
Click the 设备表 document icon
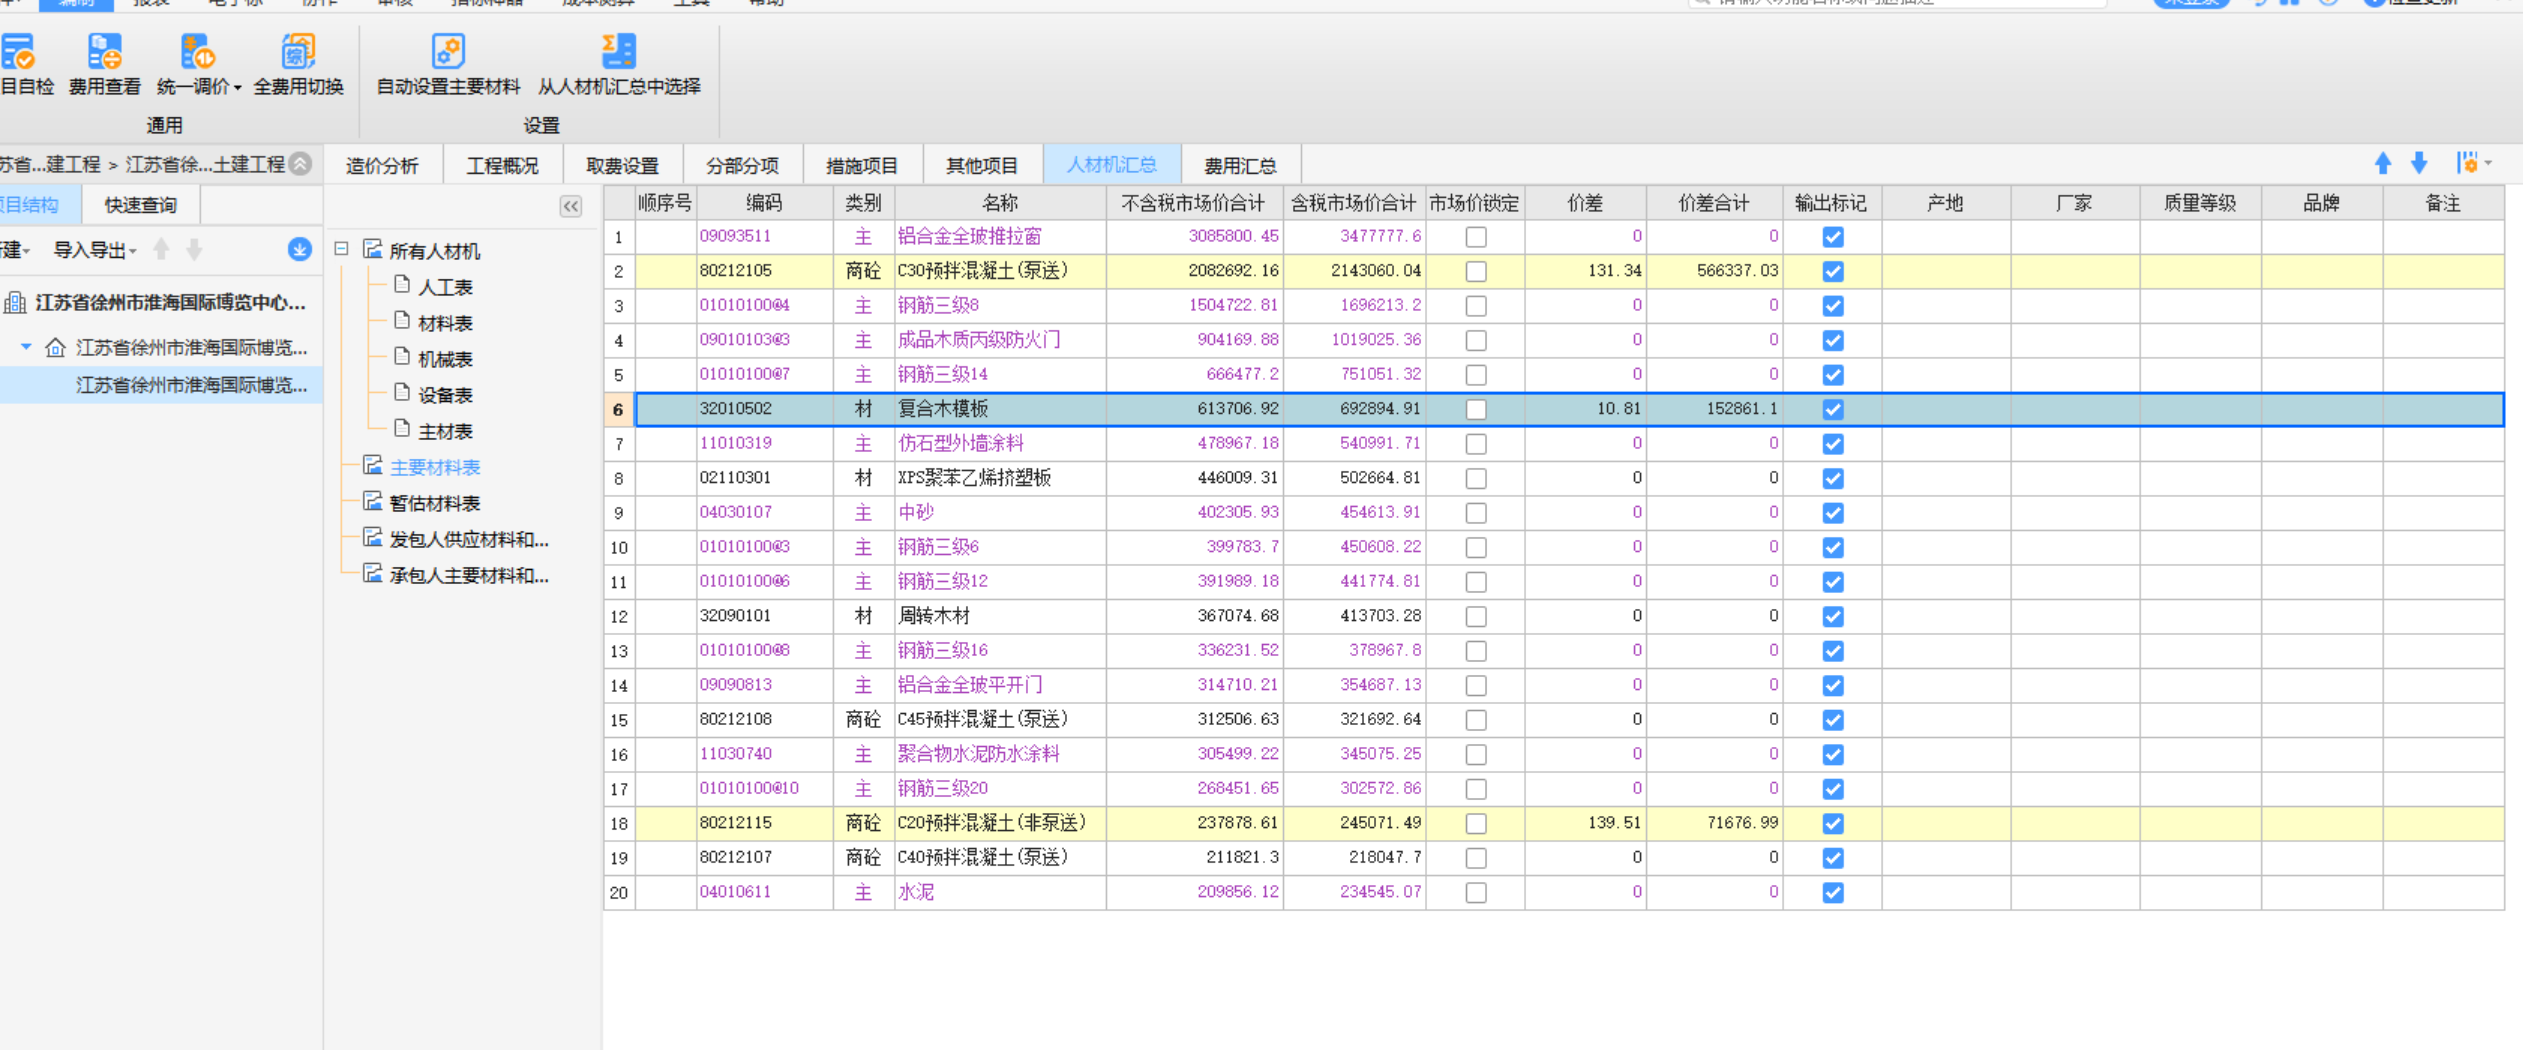pyautogui.click(x=402, y=393)
